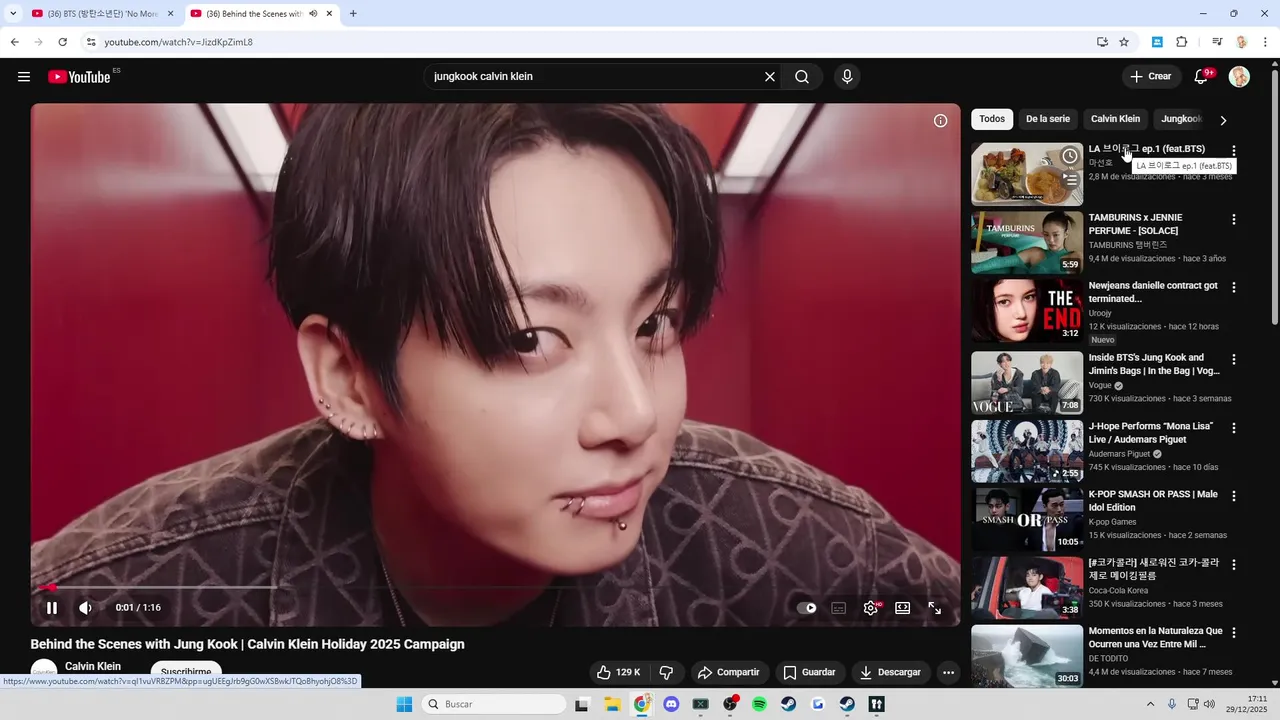The image size is (1280, 720).
Task: Mute the video volume
Action: point(86,608)
